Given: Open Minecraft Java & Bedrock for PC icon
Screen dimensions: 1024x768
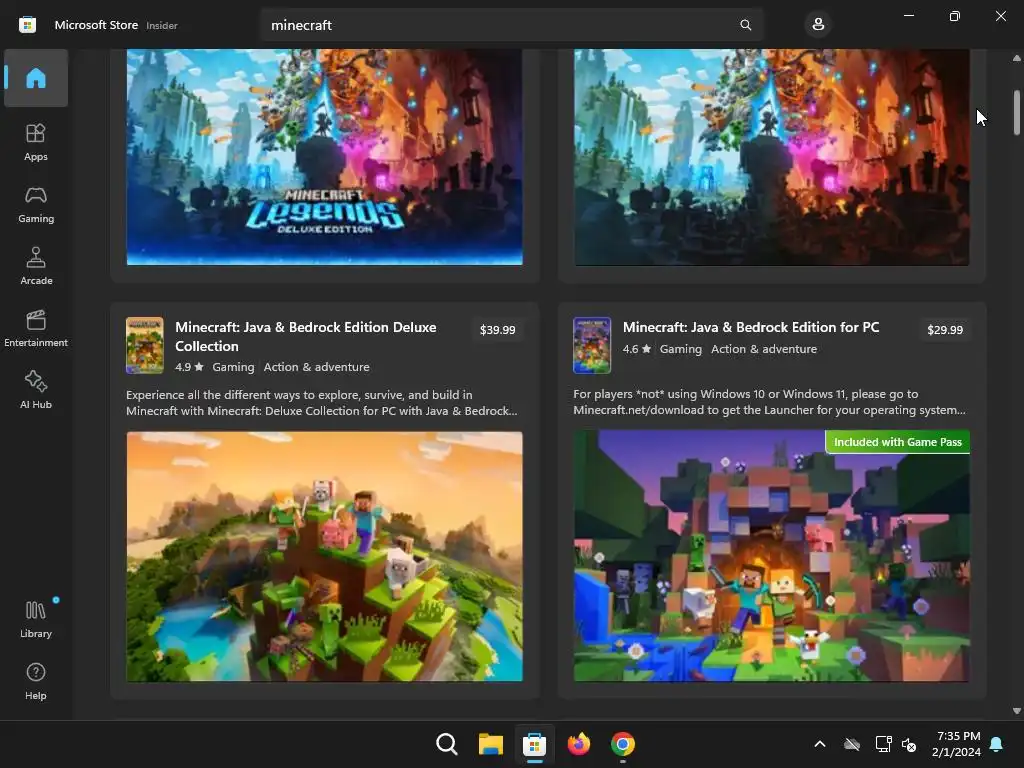Looking at the screenshot, I should (592, 345).
